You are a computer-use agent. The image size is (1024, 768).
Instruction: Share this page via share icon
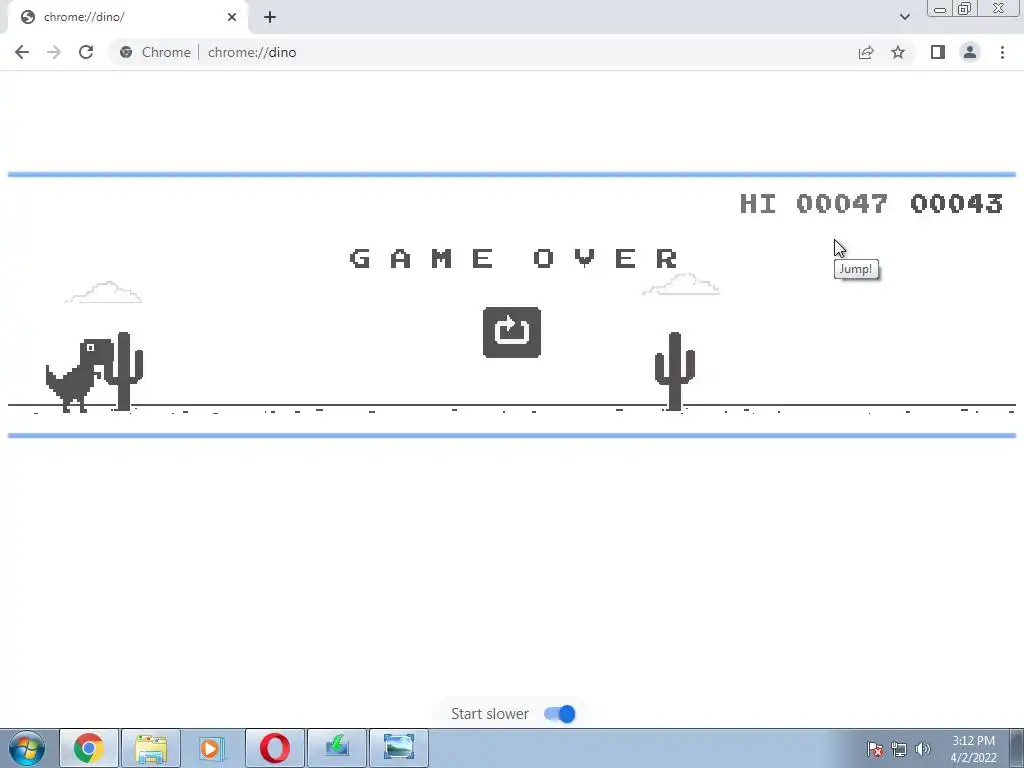click(866, 52)
